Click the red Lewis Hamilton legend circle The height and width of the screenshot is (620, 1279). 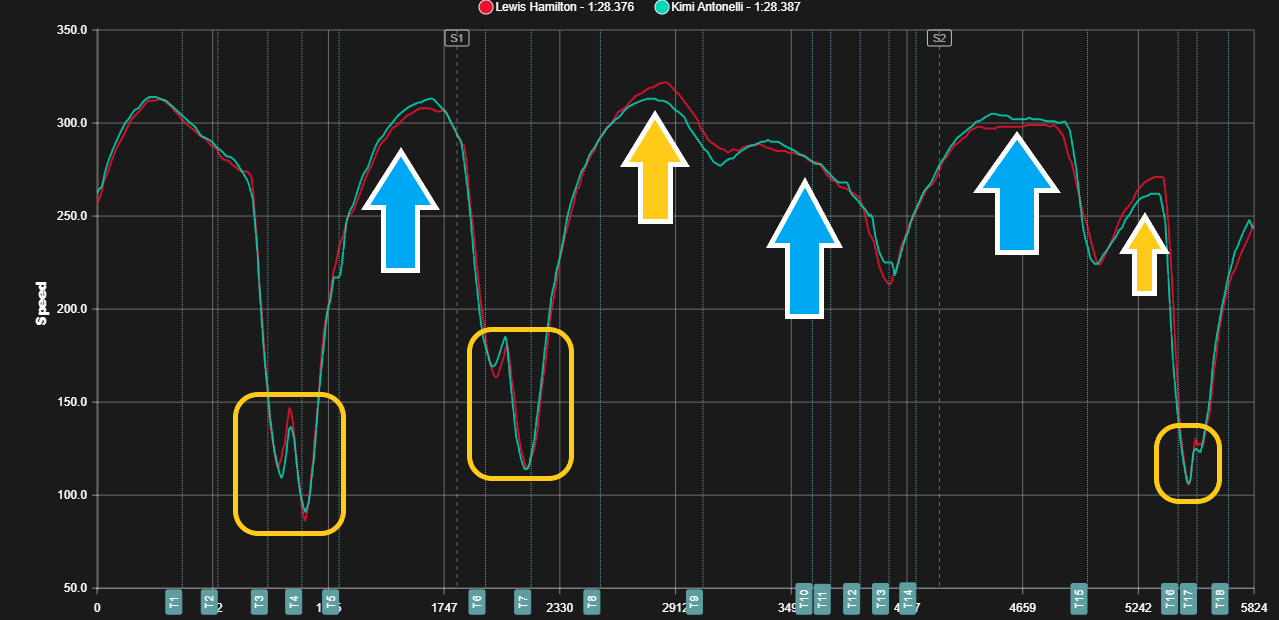pyautogui.click(x=486, y=7)
